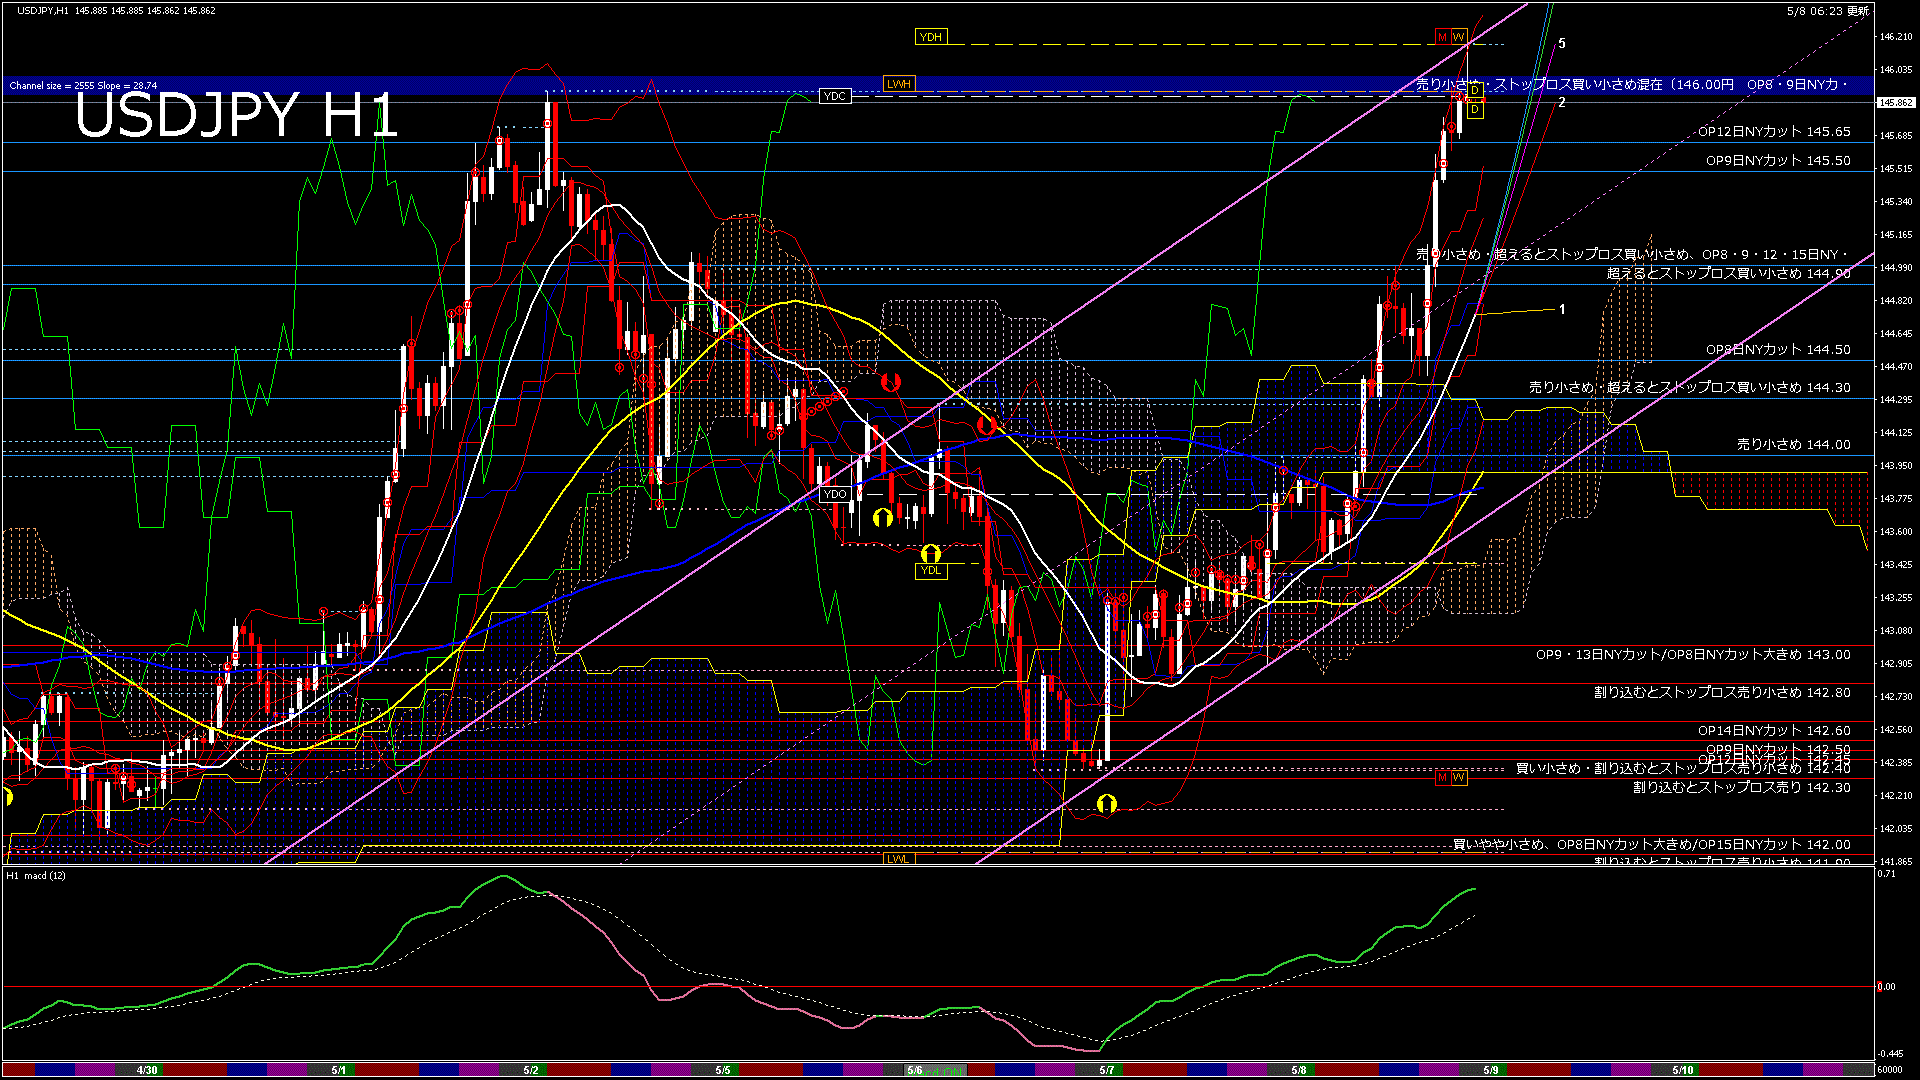The height and width of the screenshot is (1080, 1920).
Task: Click the orange W box near the 142.40 level
Action: click(x=1459, y=777)
